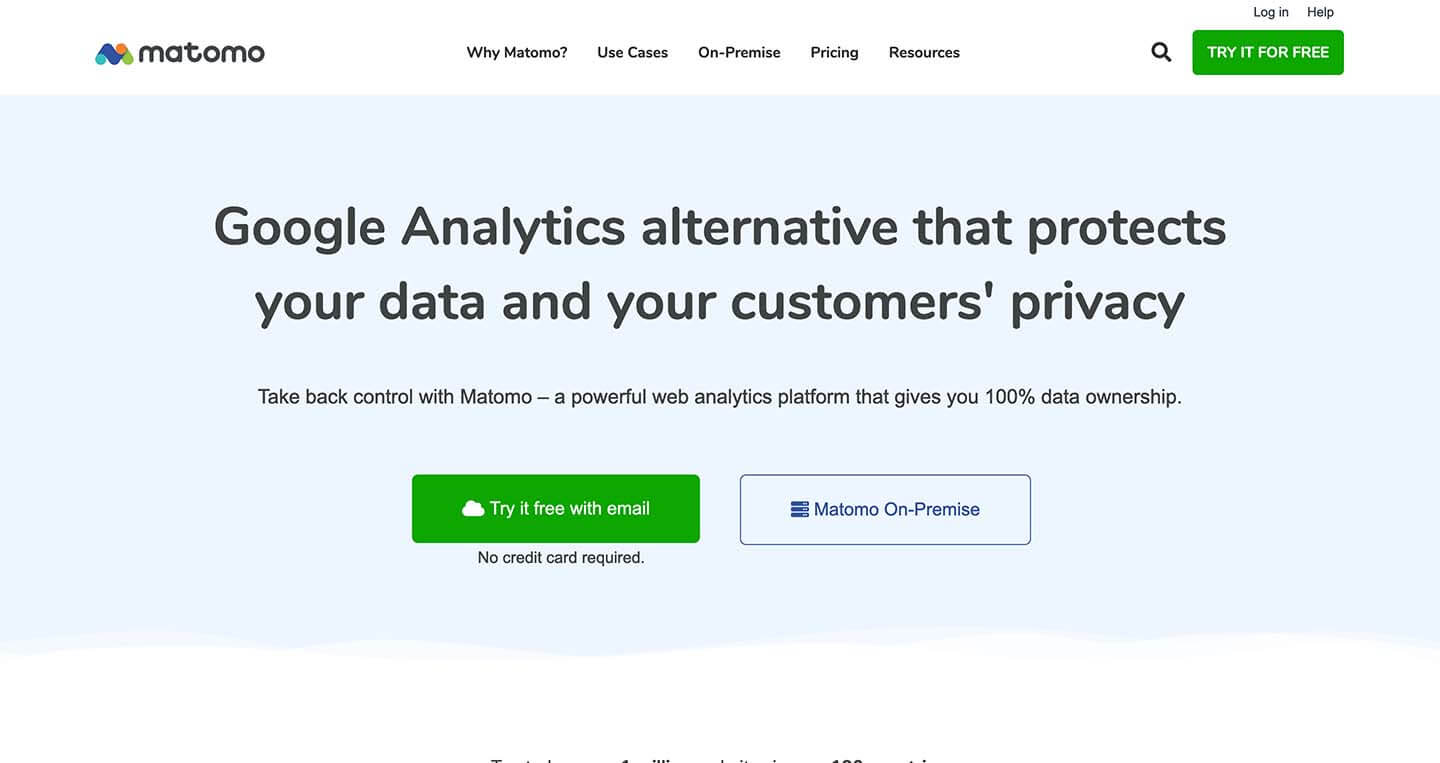Start trial via Try it free with email

pos(556,508)
